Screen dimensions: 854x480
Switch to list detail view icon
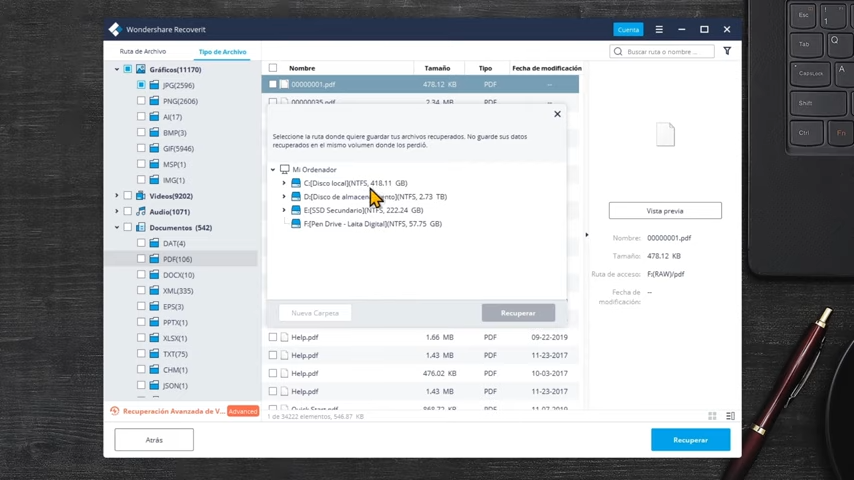730,416
